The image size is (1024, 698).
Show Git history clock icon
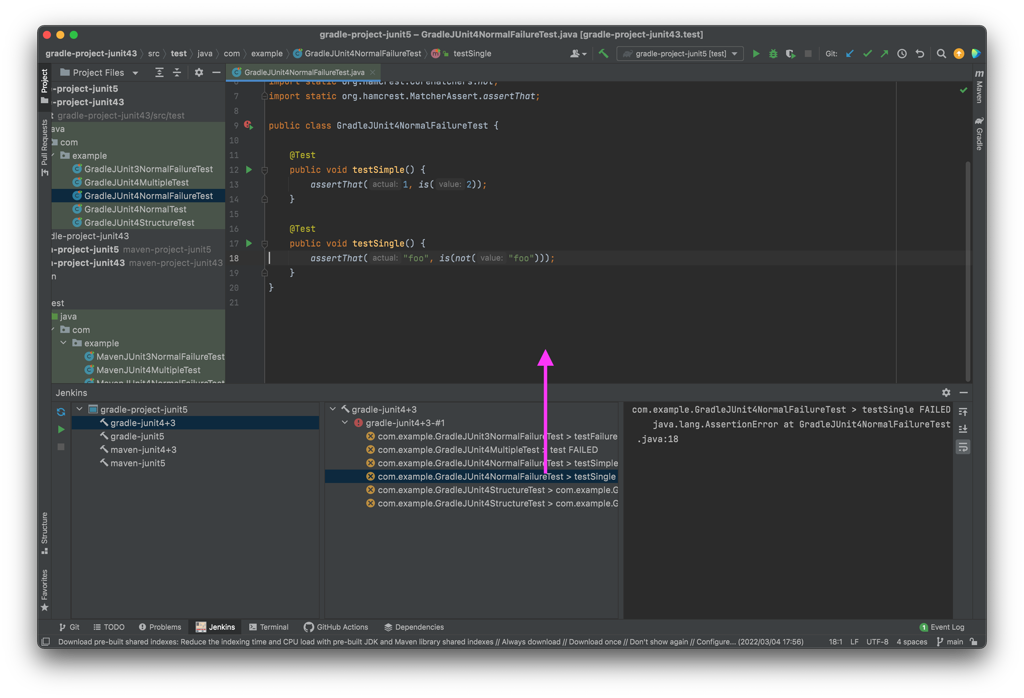902,54
